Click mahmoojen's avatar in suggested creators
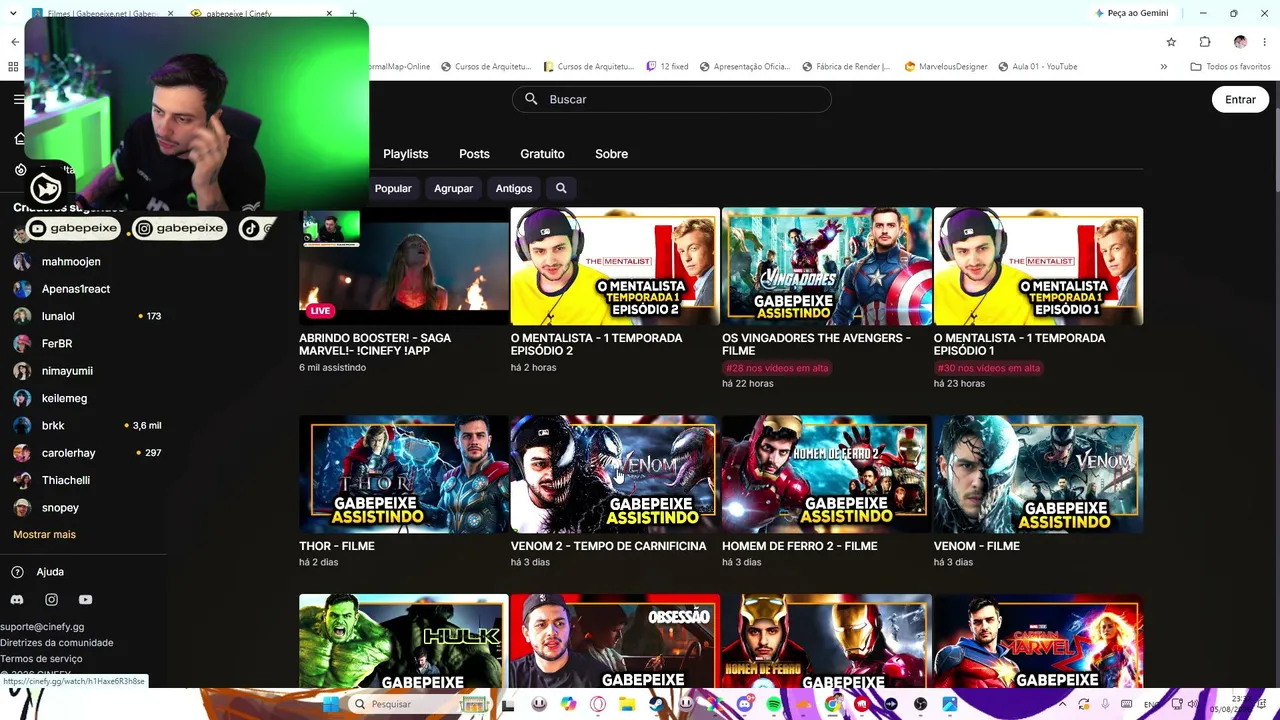This screenshot has width=1280, height=720. [x=22, y=262]
